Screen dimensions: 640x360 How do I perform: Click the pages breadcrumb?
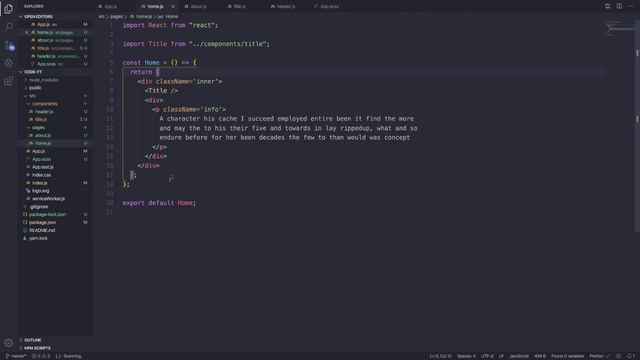pyautogui.click(x=116, y=17)
